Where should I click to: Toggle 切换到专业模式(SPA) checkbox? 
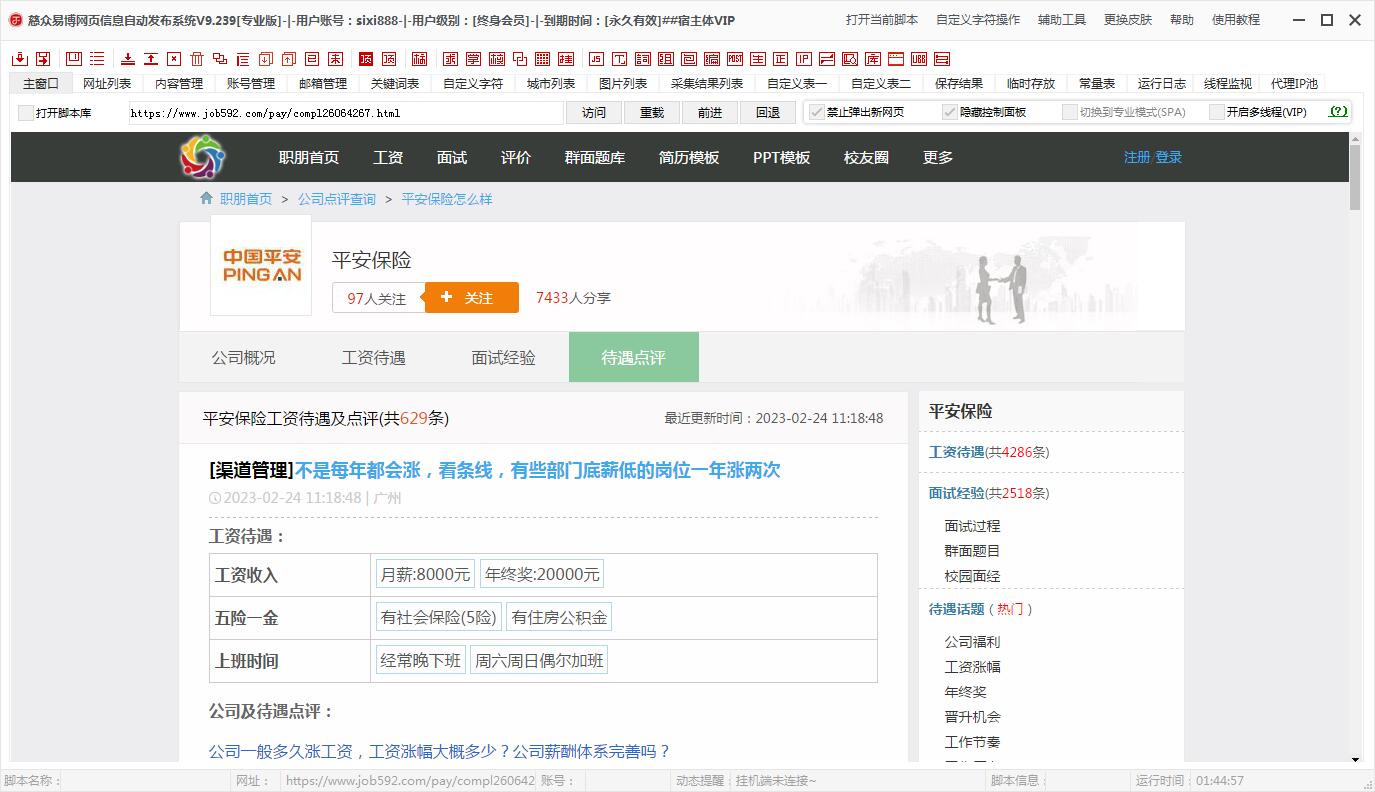tap(1070, 112)
